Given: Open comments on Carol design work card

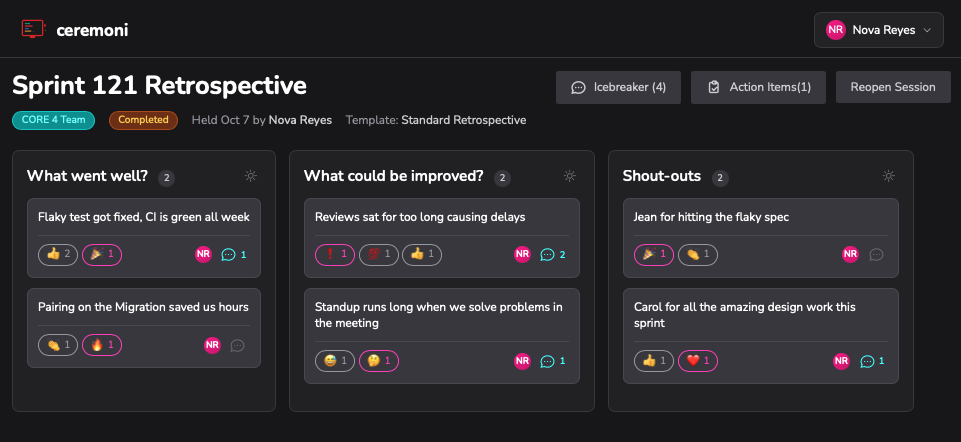Looking at the screenshot, I should [872, 361].
